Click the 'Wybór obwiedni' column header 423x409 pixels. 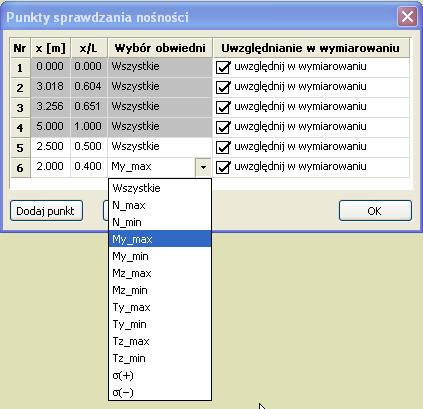click(160, 48)
